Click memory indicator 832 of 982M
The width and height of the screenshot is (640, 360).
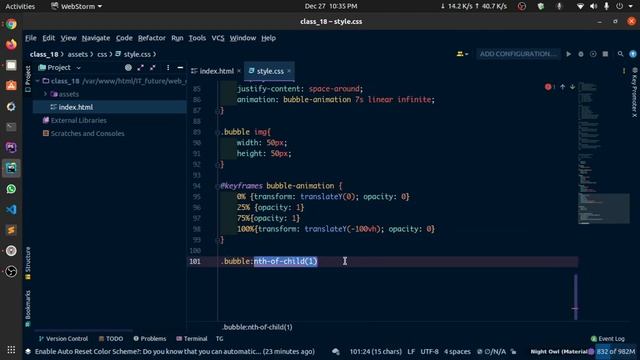pyautogui.click(x=616, y=351)
